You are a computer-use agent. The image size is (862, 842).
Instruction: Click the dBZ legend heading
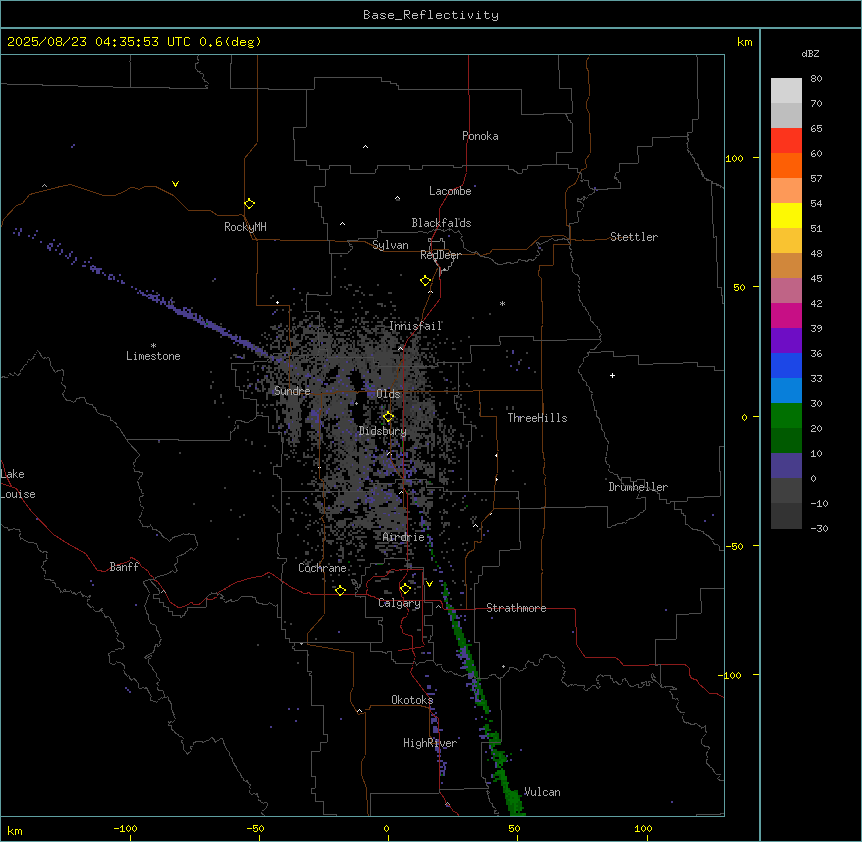pos(810,53)
